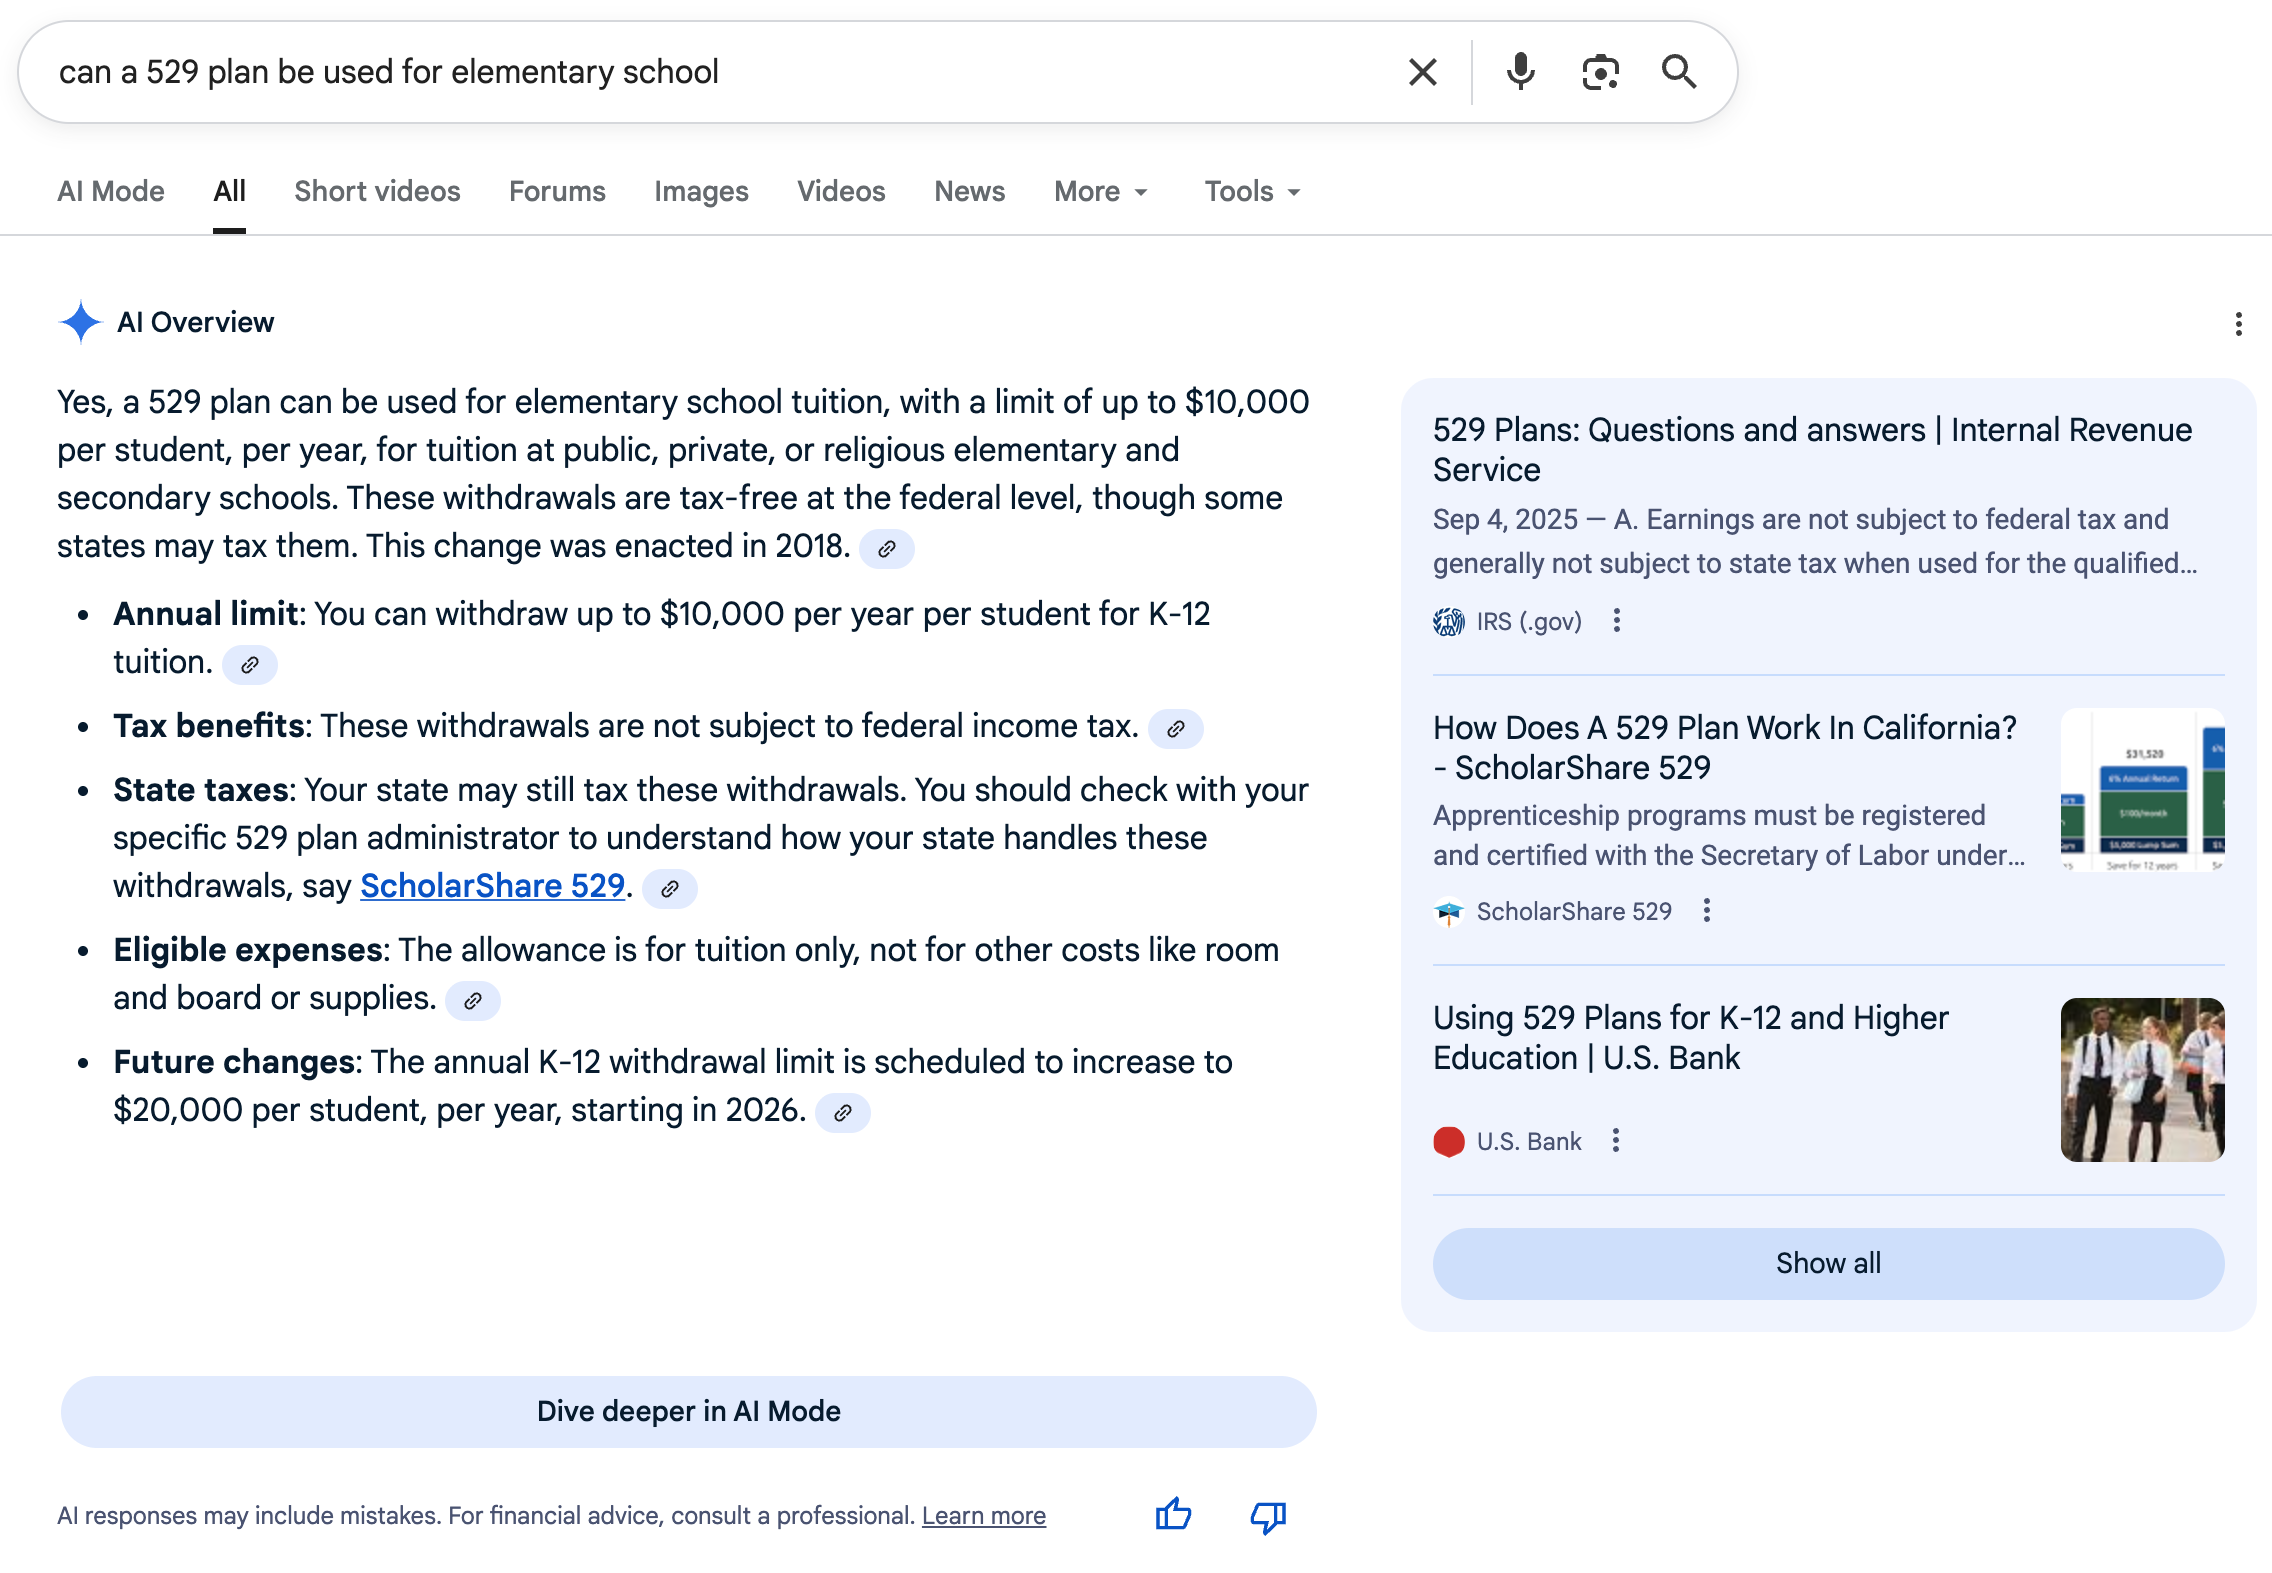
Task: Click citation link icon after Future changes
Action: pos(843,1113)
